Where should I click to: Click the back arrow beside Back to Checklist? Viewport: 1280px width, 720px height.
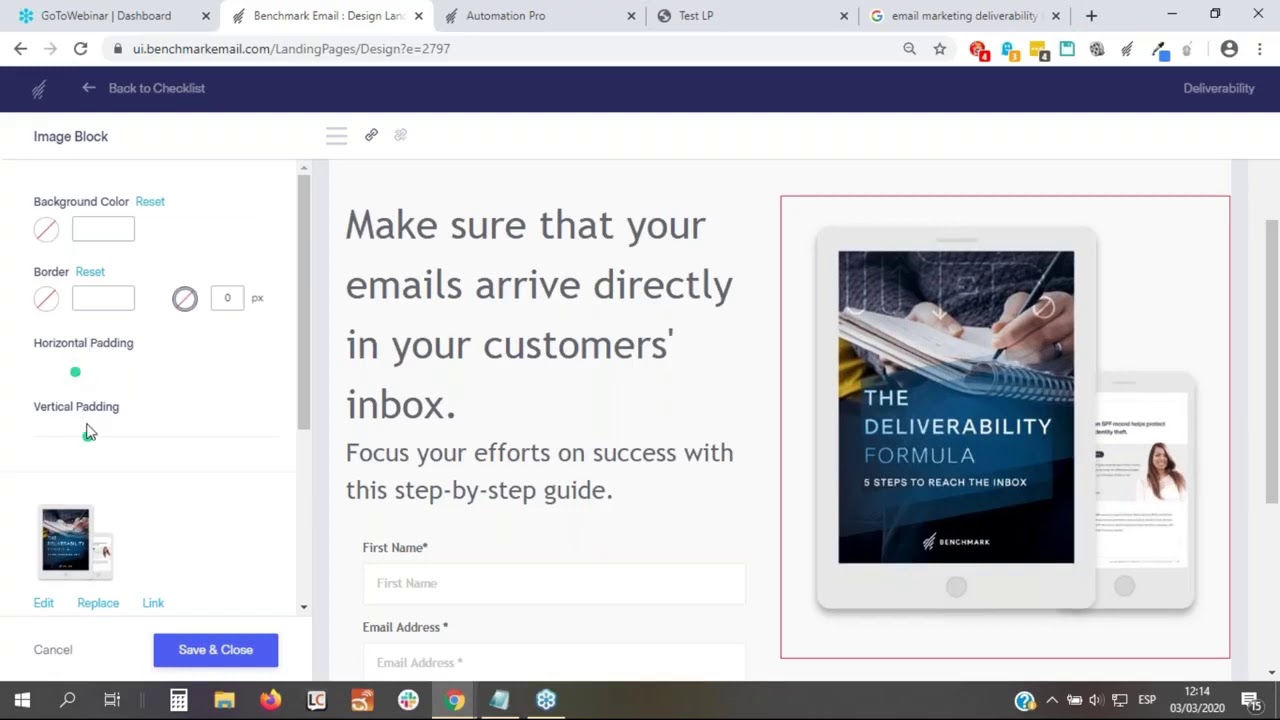[x=89, y=88]
